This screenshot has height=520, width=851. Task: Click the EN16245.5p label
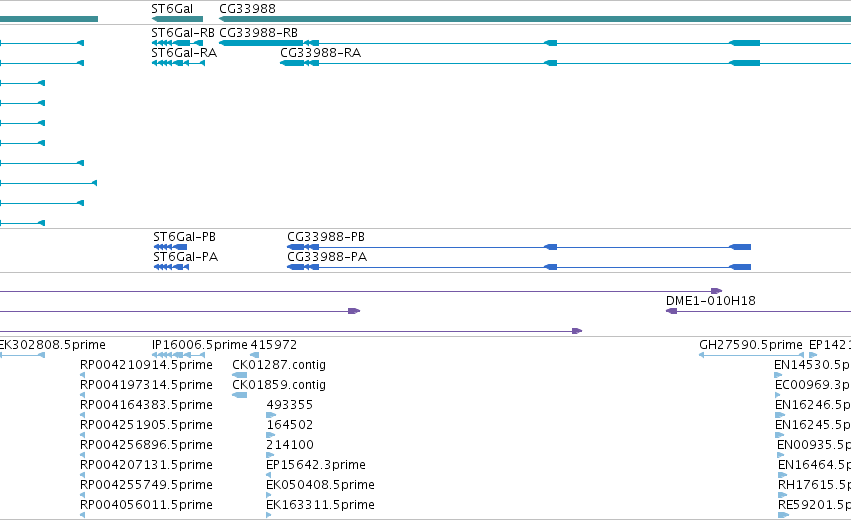(813, 425)
